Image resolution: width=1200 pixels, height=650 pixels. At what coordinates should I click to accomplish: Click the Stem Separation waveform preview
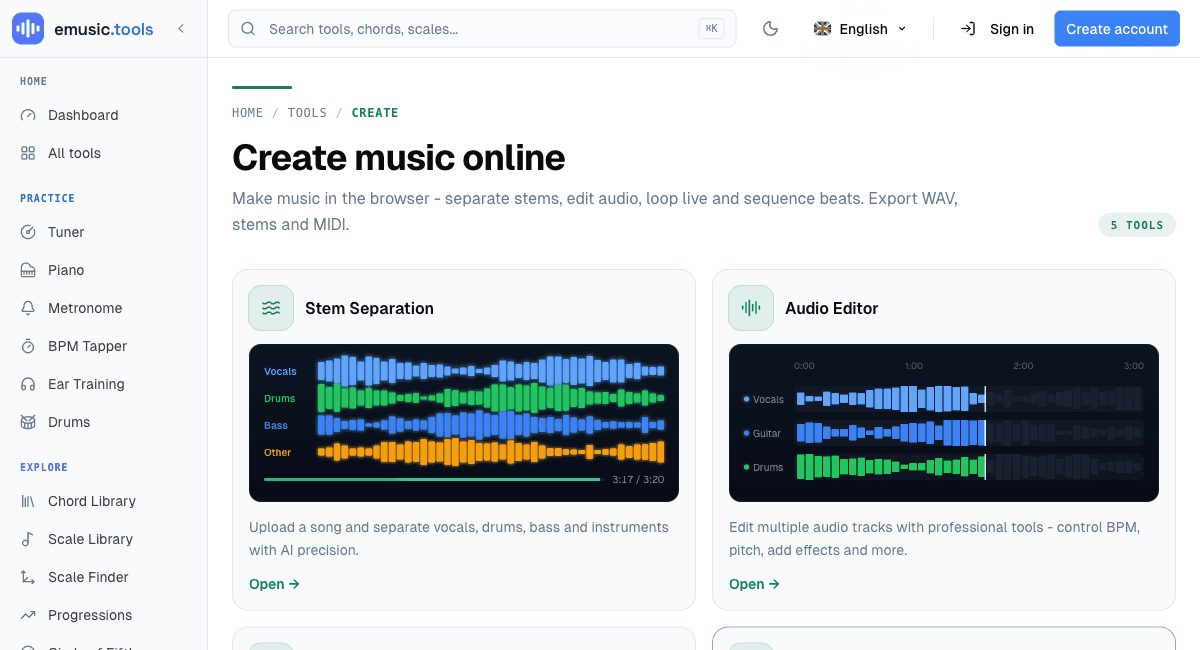click(x=464, y=423)
